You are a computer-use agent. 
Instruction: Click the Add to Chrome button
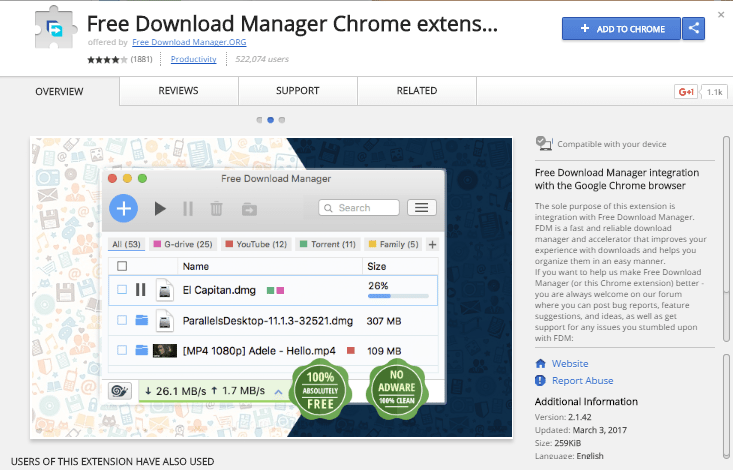(621, 29)
